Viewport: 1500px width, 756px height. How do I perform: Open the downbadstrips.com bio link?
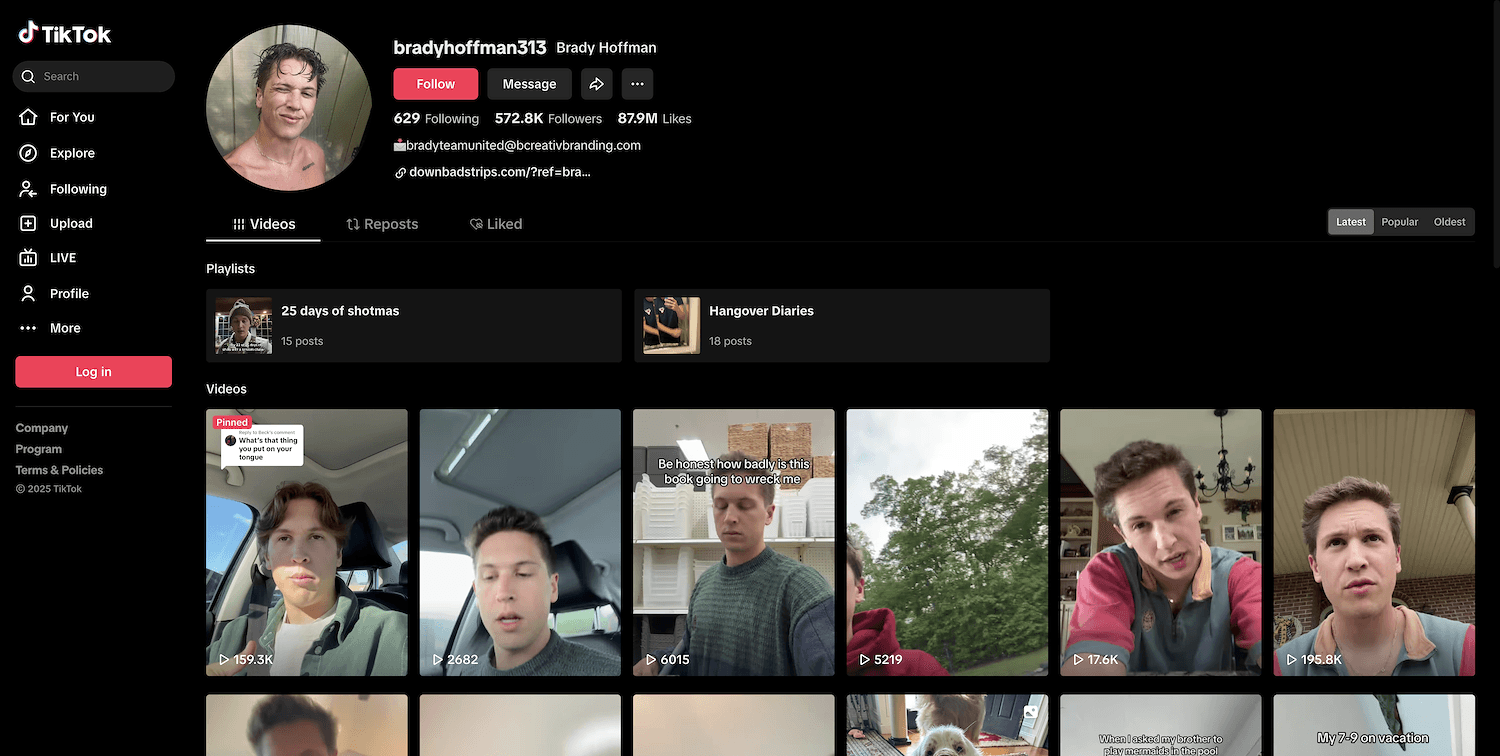499,172
